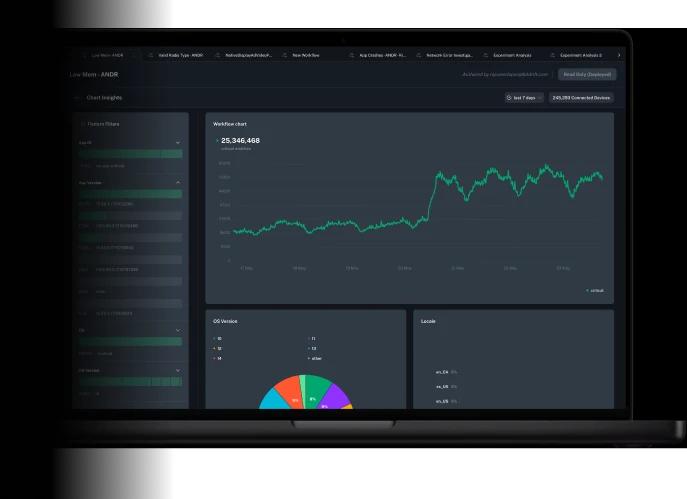Toggle the critical legend entry in the chart

(595, 290)
